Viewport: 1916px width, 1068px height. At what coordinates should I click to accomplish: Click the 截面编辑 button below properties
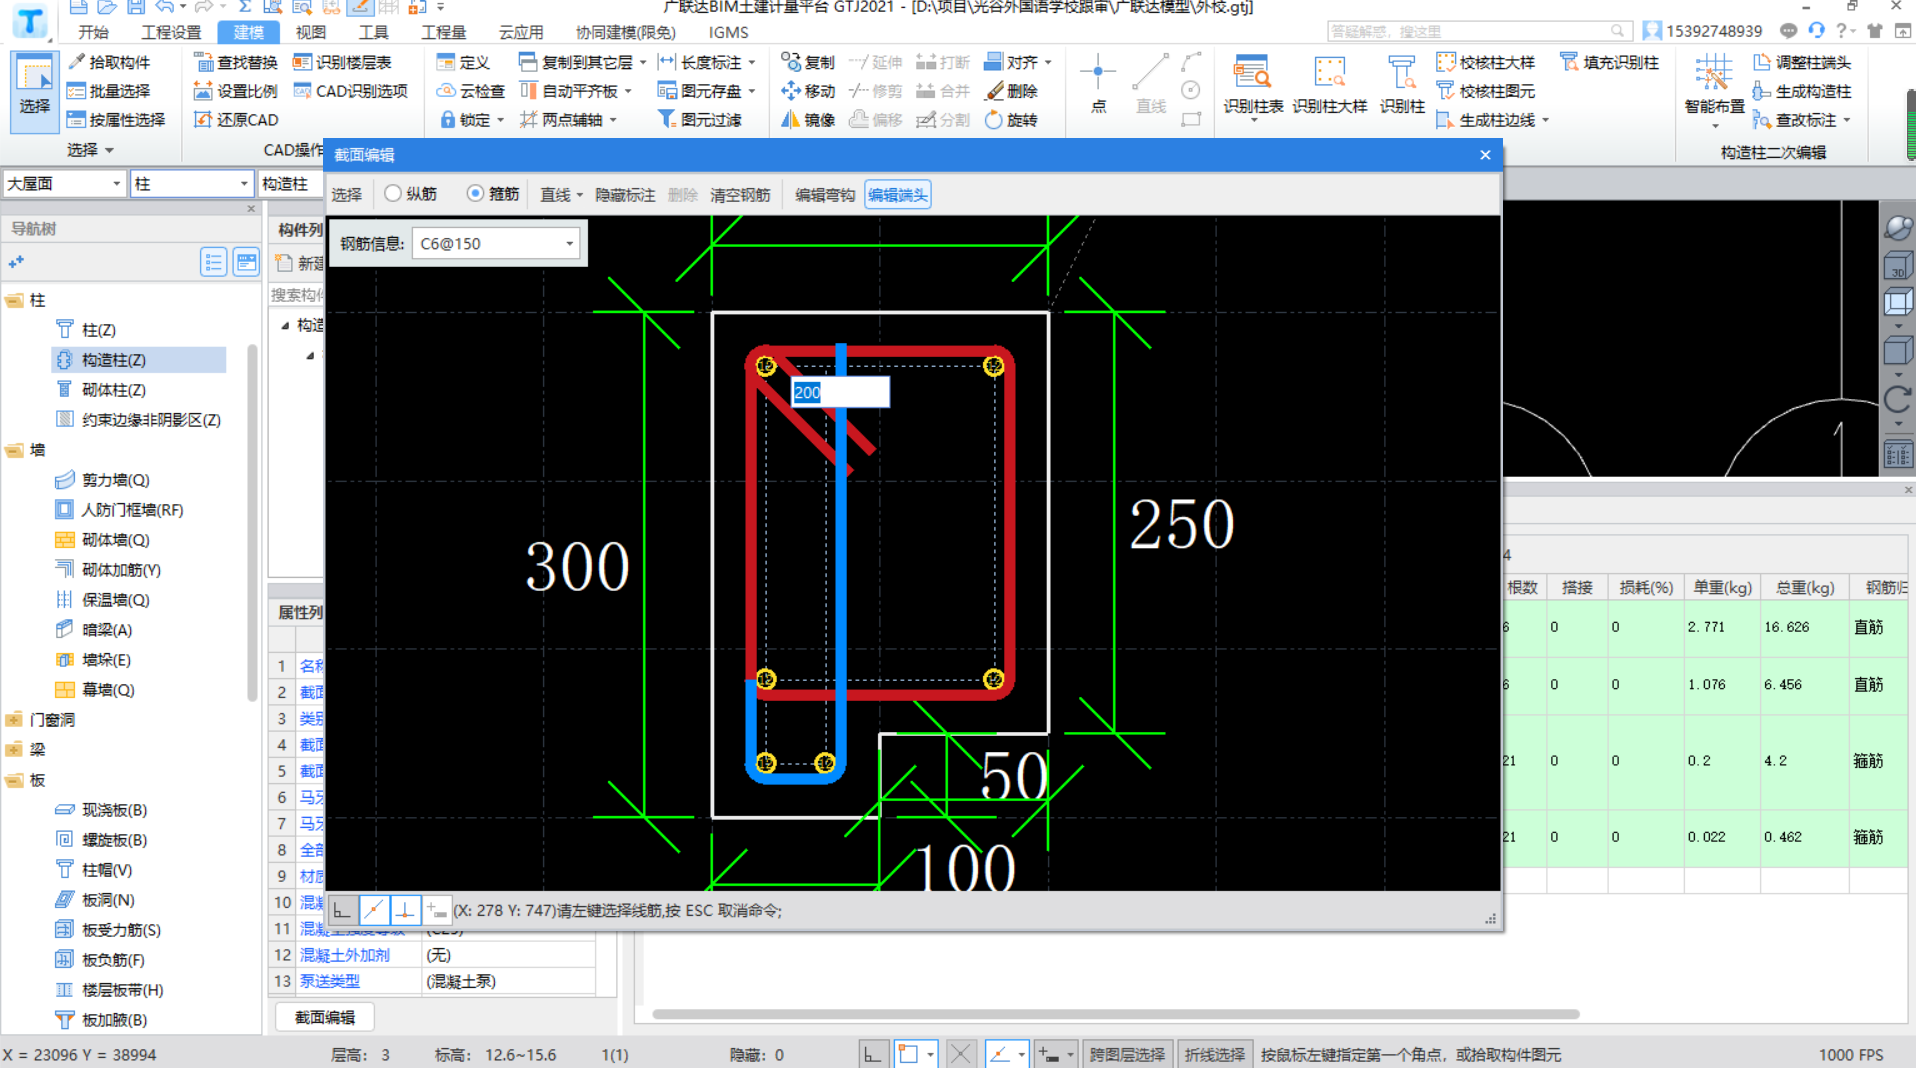[325, 1017]
